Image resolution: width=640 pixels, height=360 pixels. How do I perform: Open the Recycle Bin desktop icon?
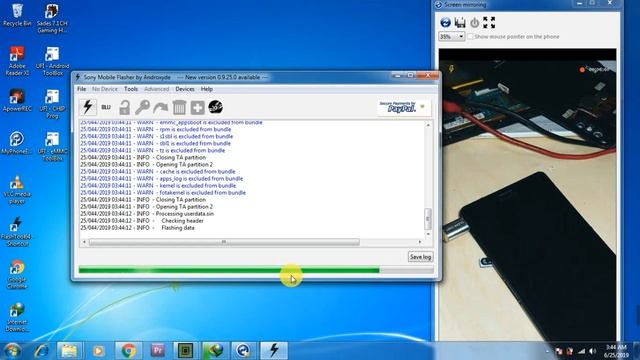click(17, 15)
